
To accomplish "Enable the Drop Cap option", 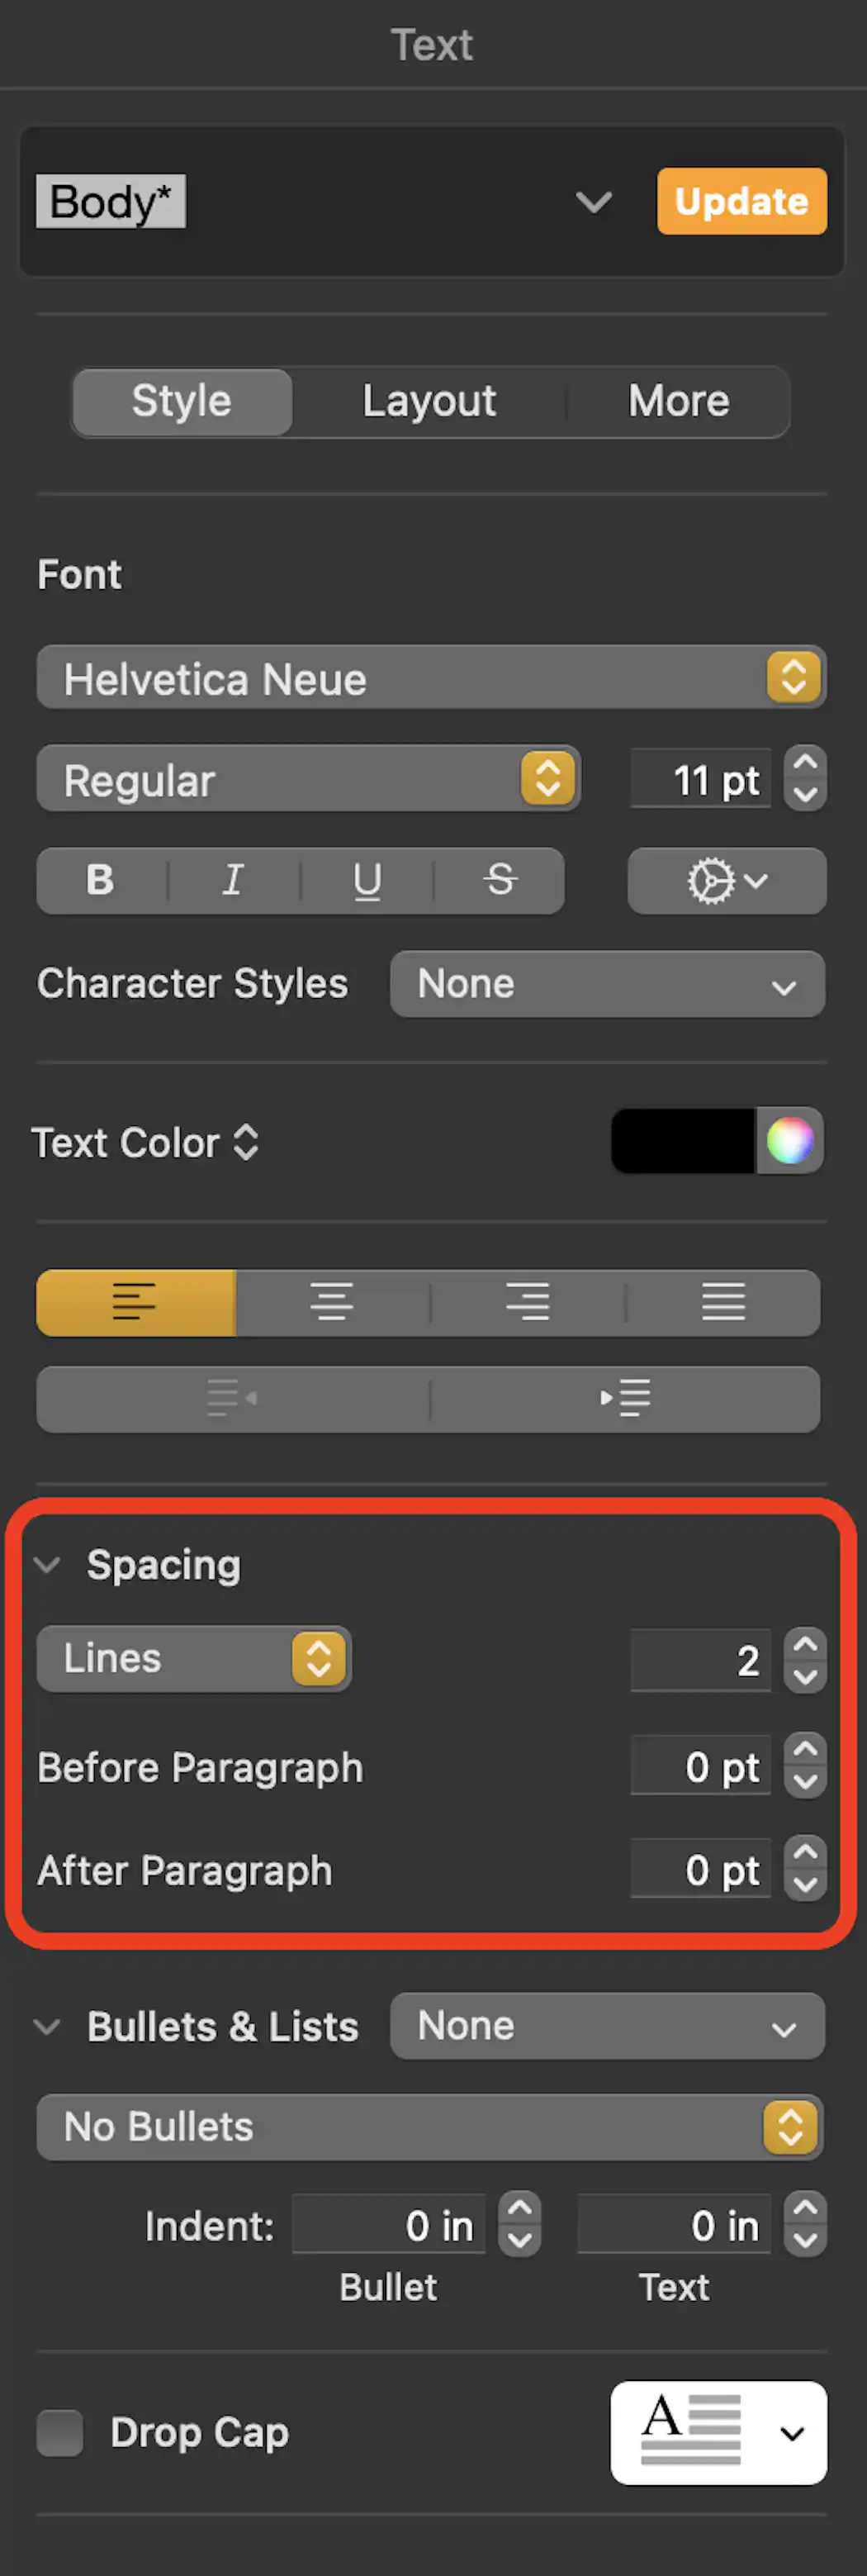I will pos(60,2433).
